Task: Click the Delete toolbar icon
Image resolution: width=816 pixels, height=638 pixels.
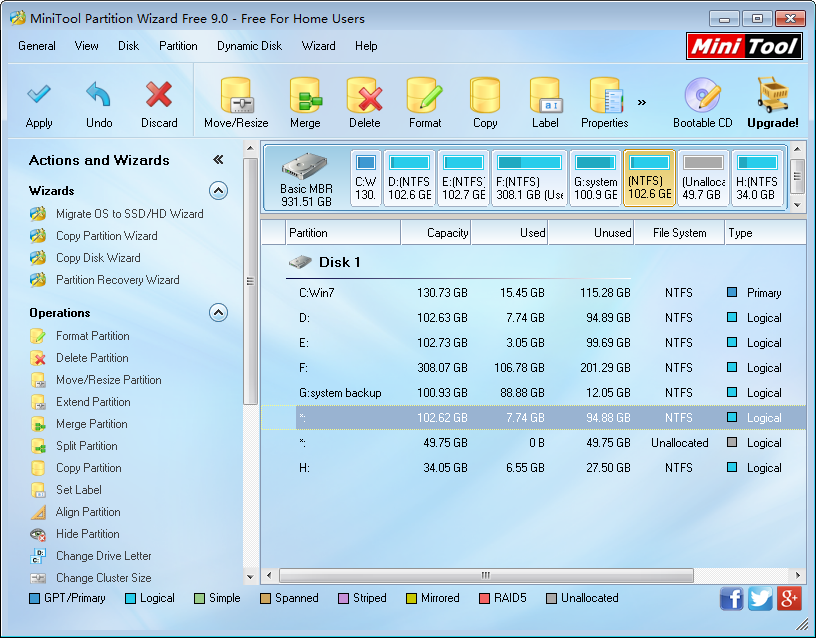Action: click(364, 95)
